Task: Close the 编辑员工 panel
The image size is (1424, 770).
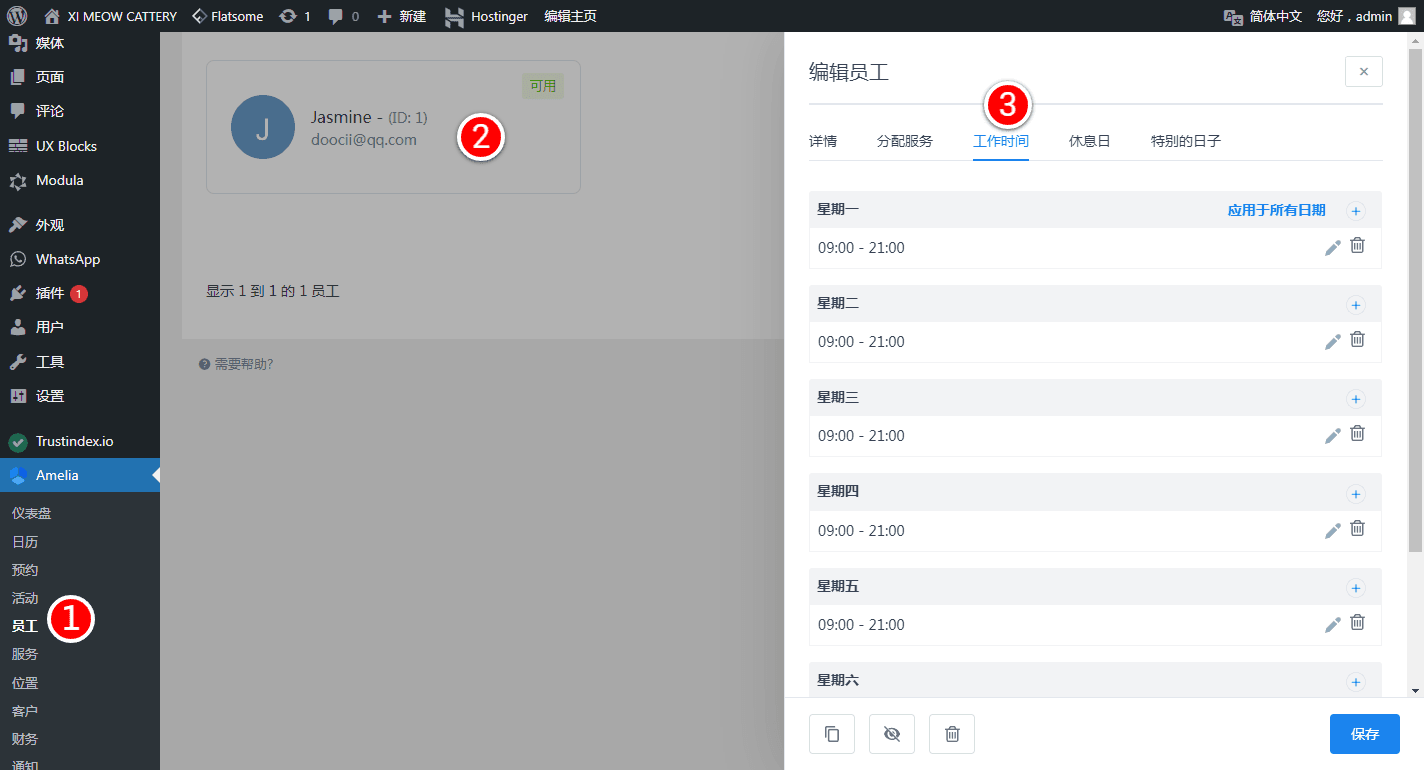Action: pos(1363,71)
